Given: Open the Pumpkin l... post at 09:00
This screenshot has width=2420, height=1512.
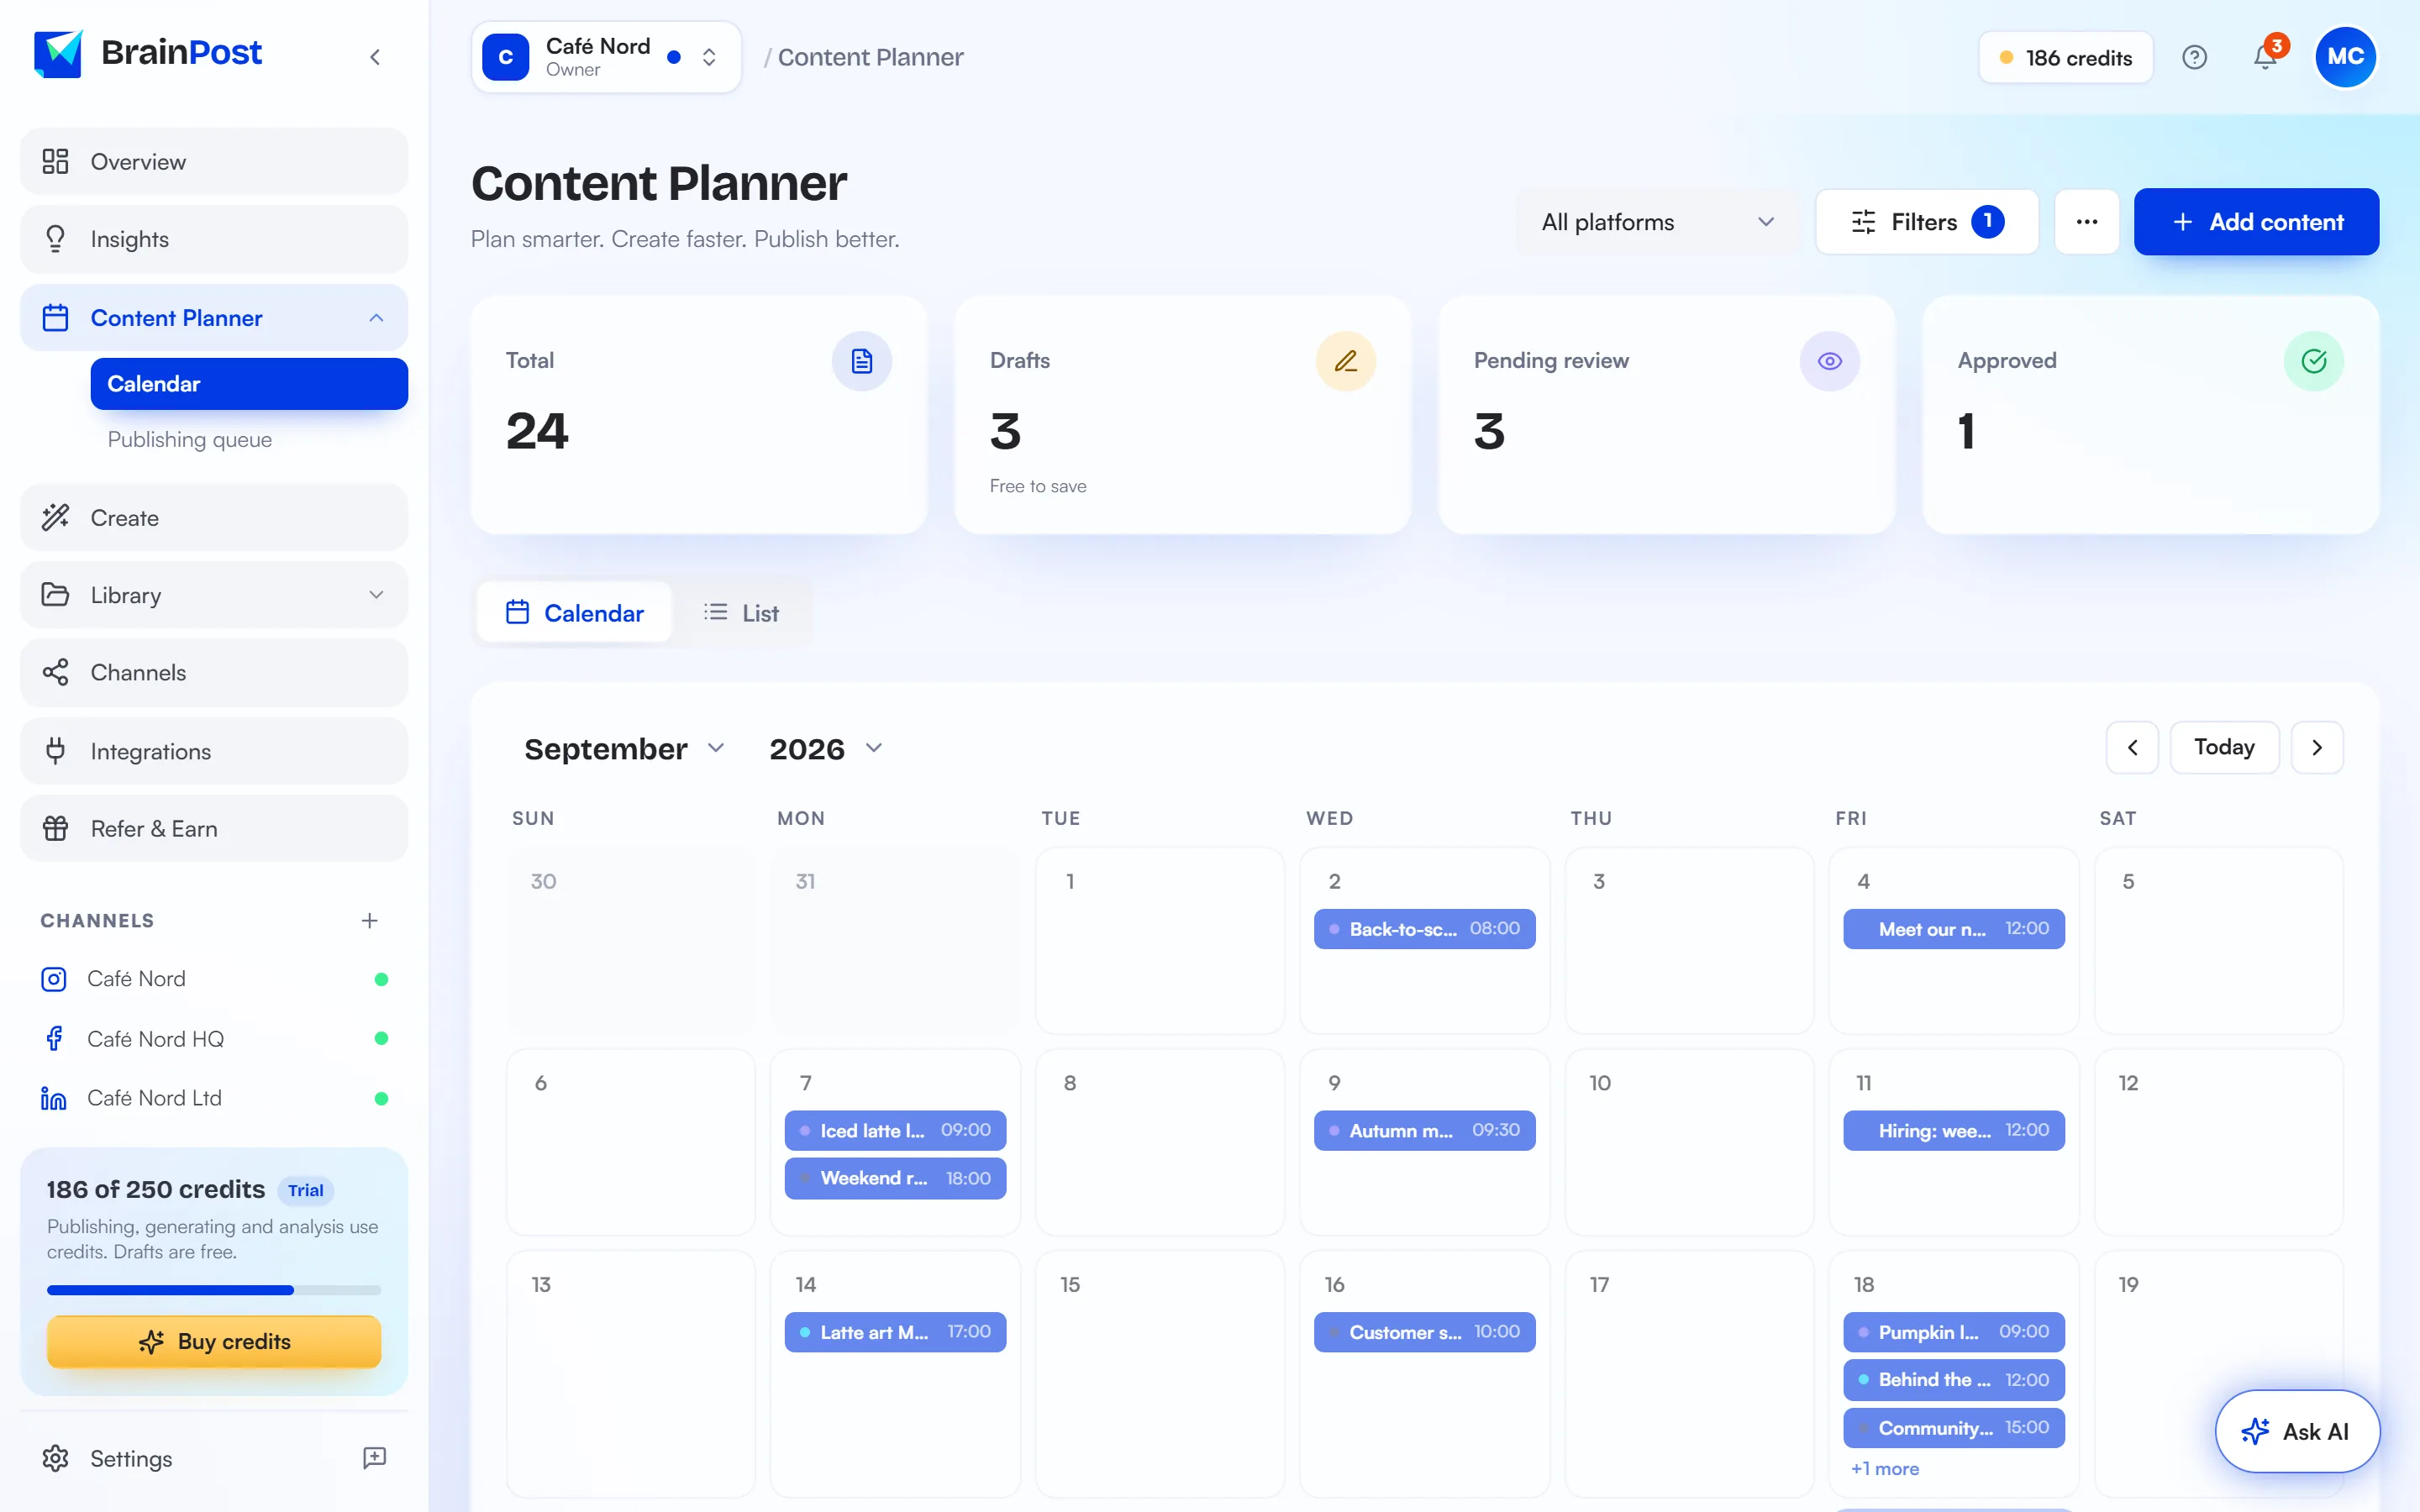Looking at the screenshot, I should coord(1953,1332).
